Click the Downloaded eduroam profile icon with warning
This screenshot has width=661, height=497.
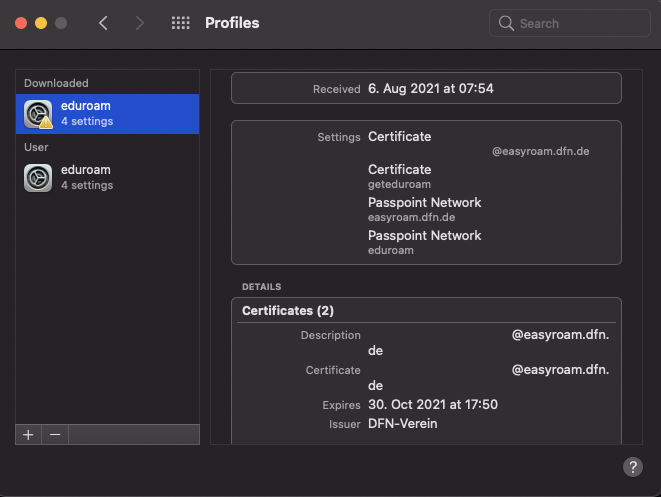[38, 114]
